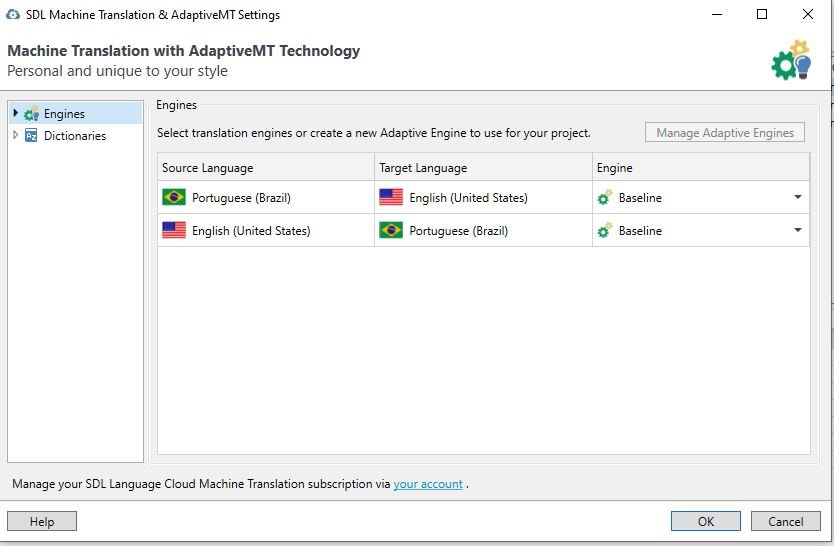
Task: Click the Dictionaries book icon in the tree
Action: [x=31, y=136]
